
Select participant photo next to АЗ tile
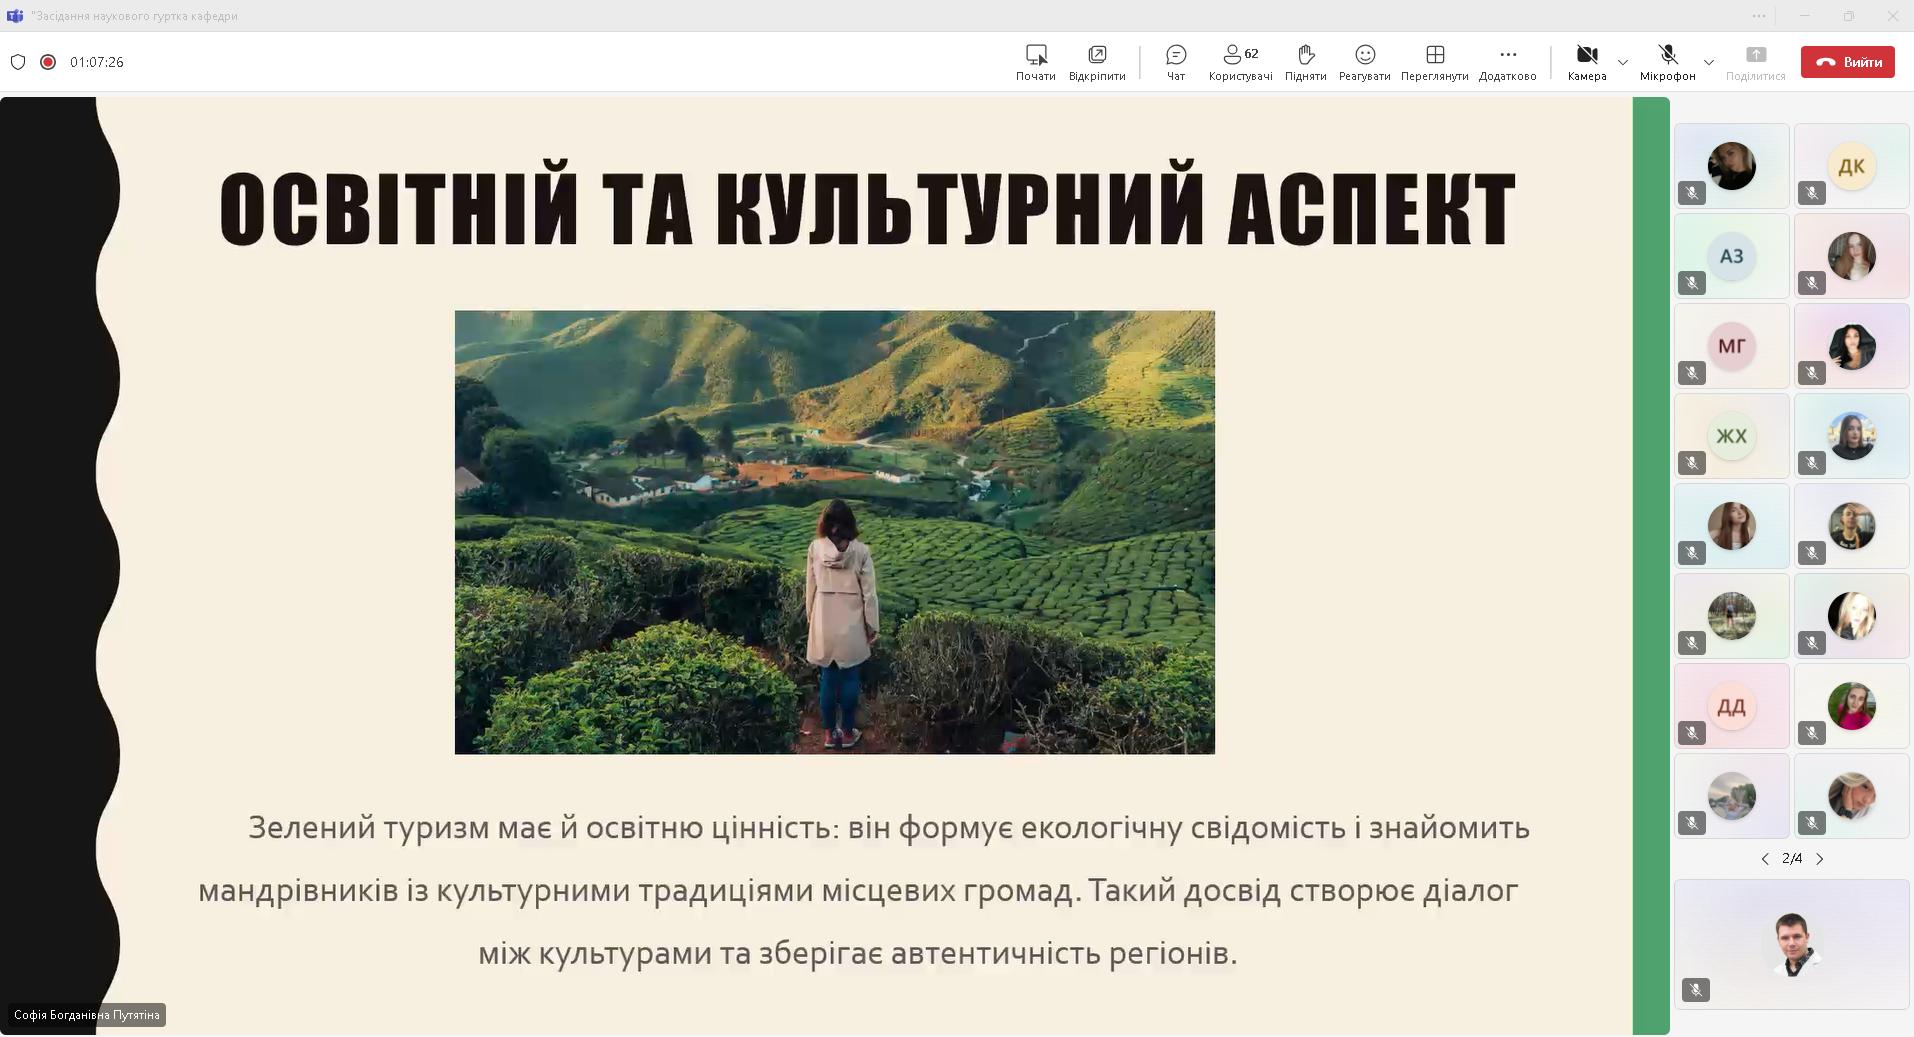pyautogui.click(x=1852, y=256)
